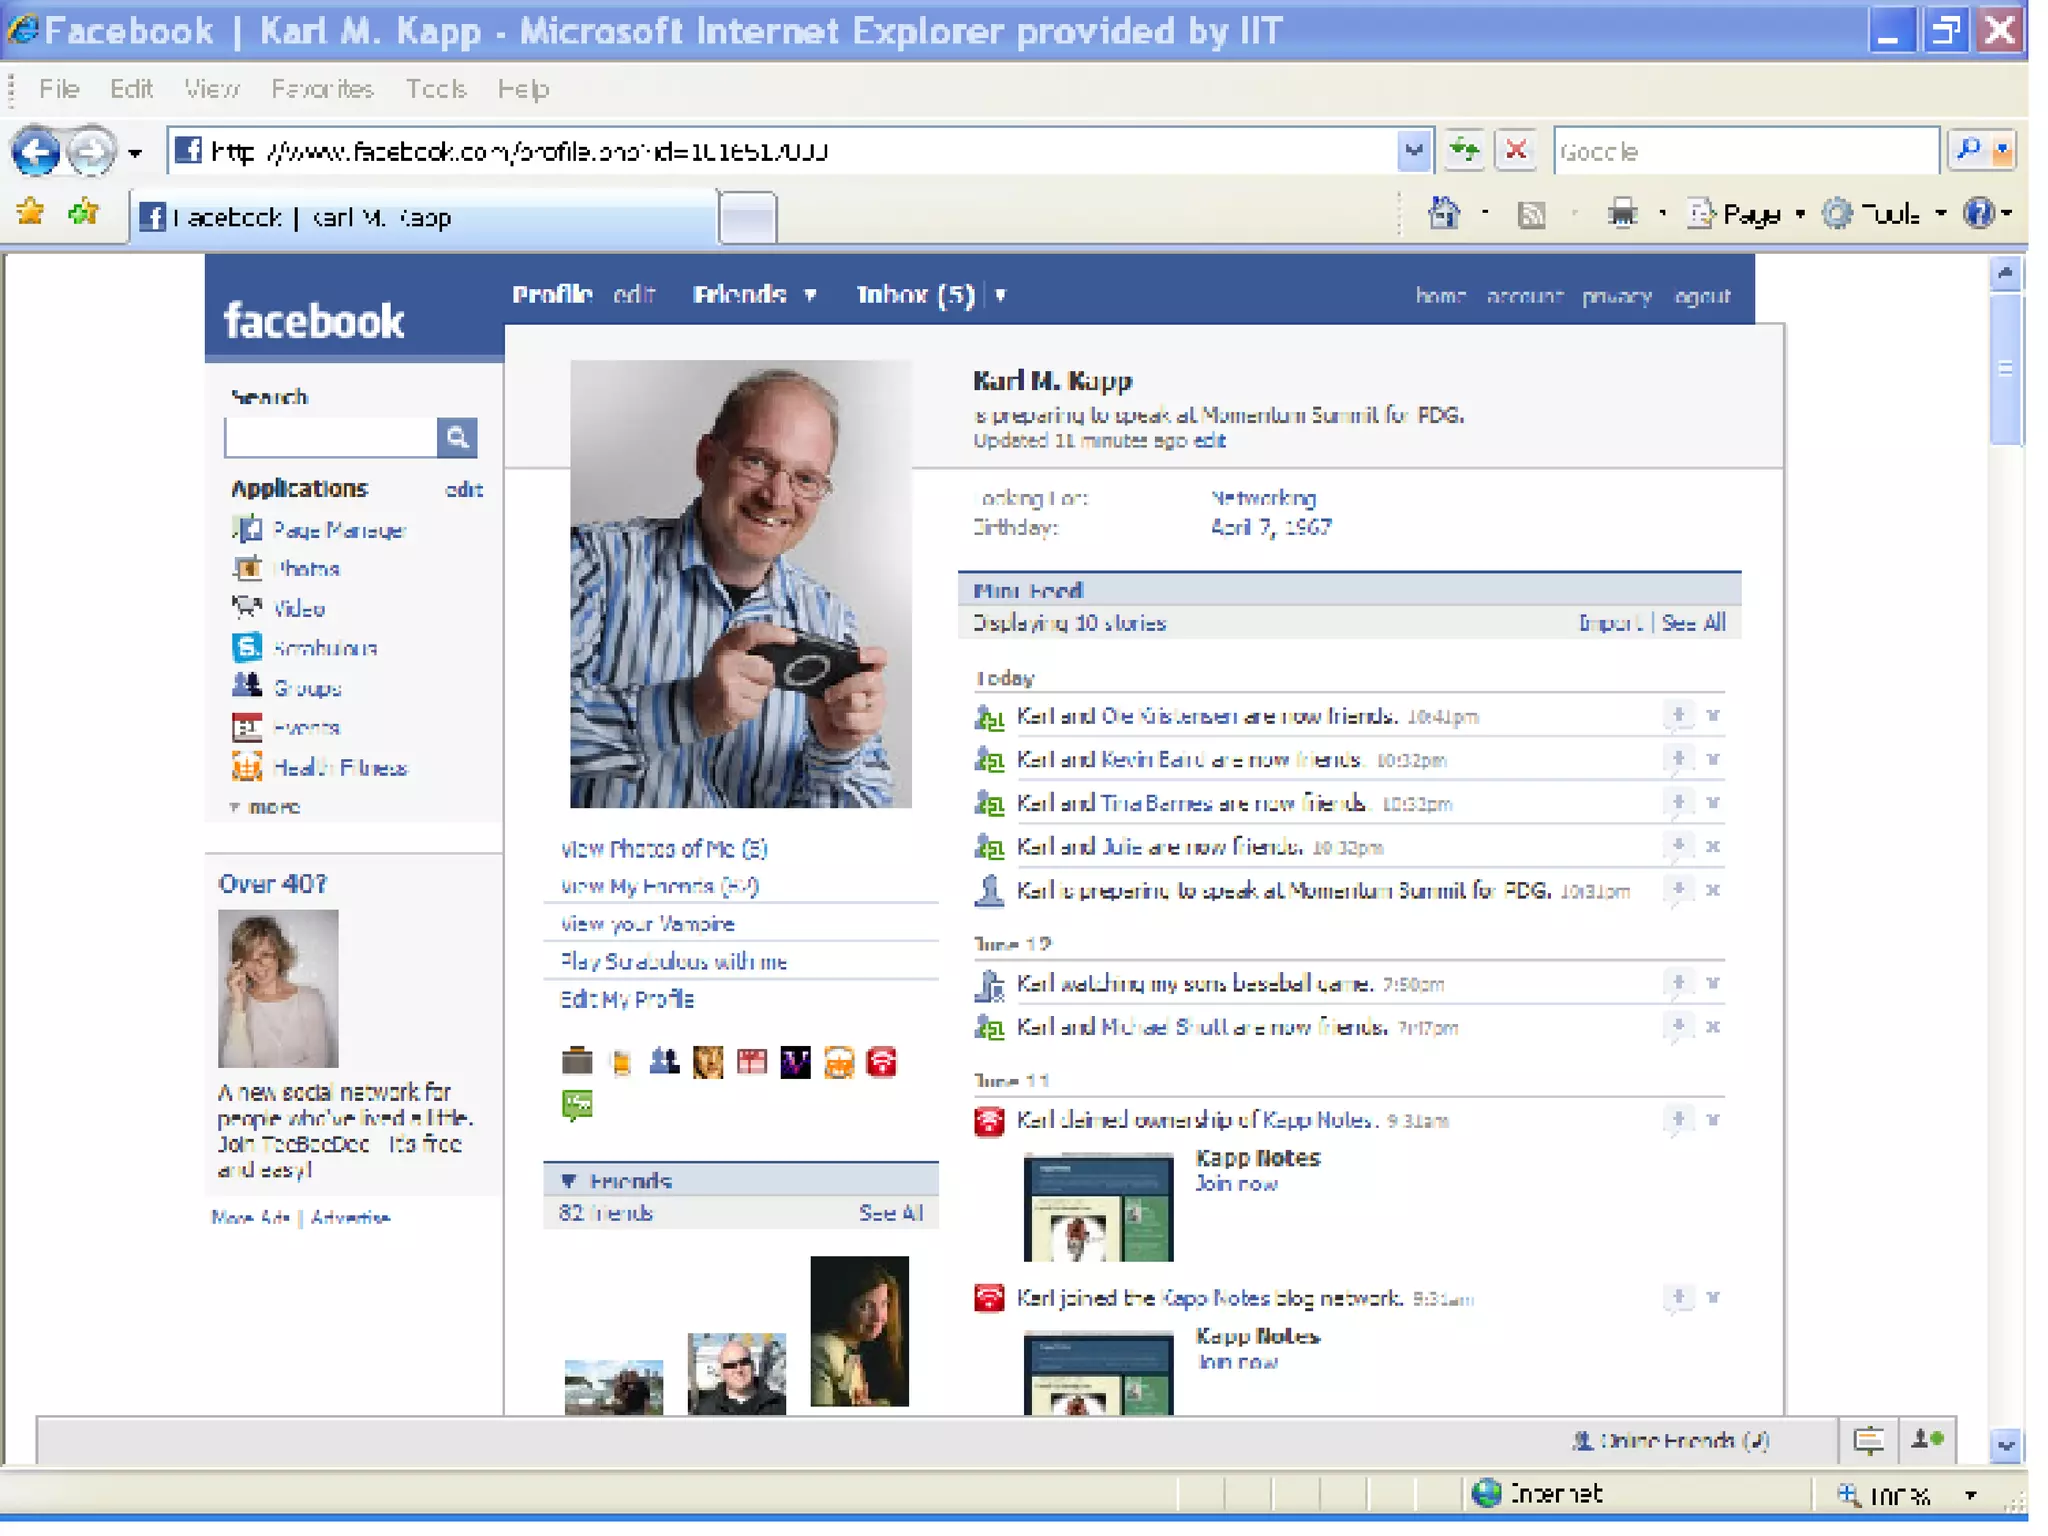Click the Refresh page icon

(x=1464, y=151)
